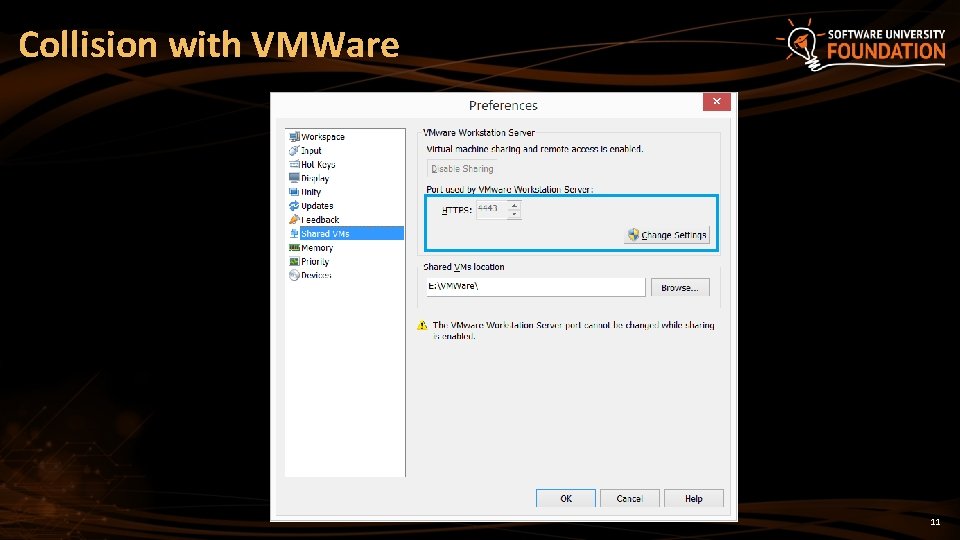The image size is (960, 540).
Task: Increase the HTTPS port with up arrow
Action: coord(514,206)
